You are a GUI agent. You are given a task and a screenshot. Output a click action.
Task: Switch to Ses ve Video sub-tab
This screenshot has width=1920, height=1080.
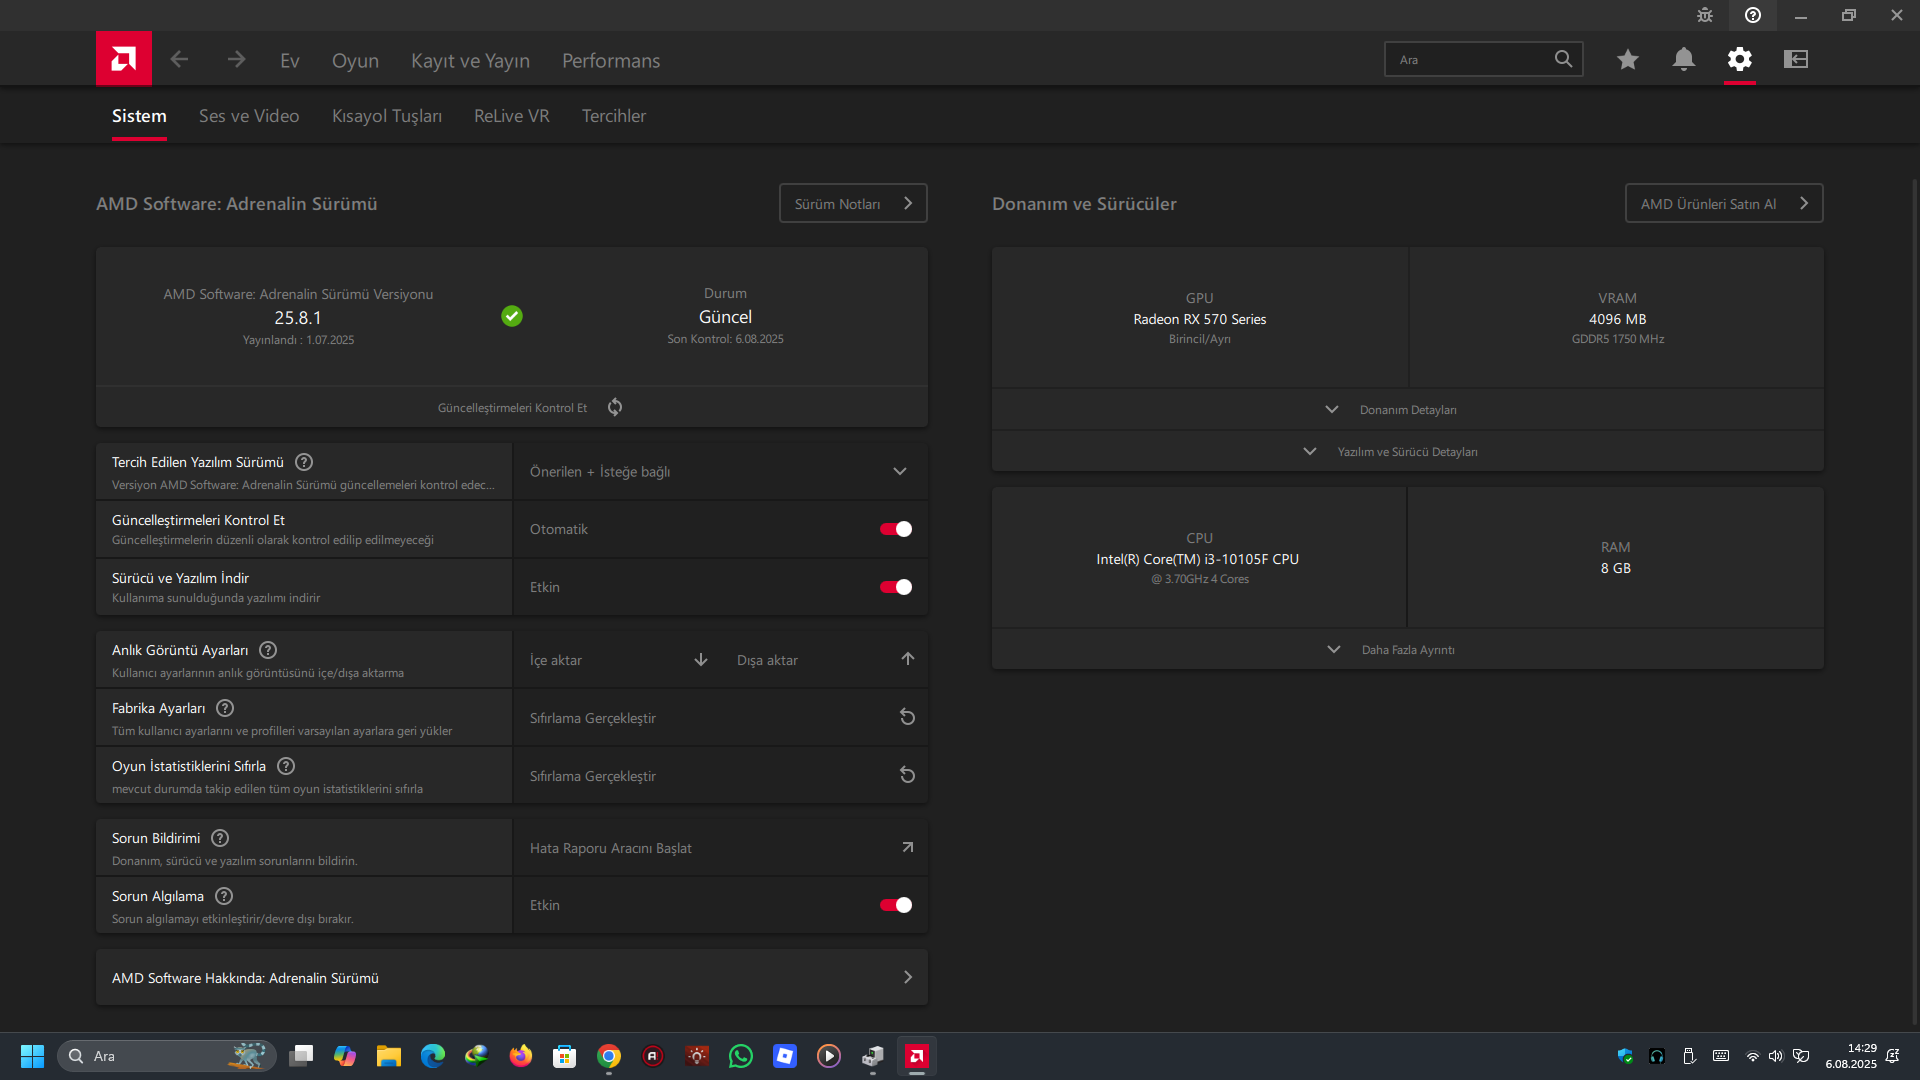click(x=249, y=116)
